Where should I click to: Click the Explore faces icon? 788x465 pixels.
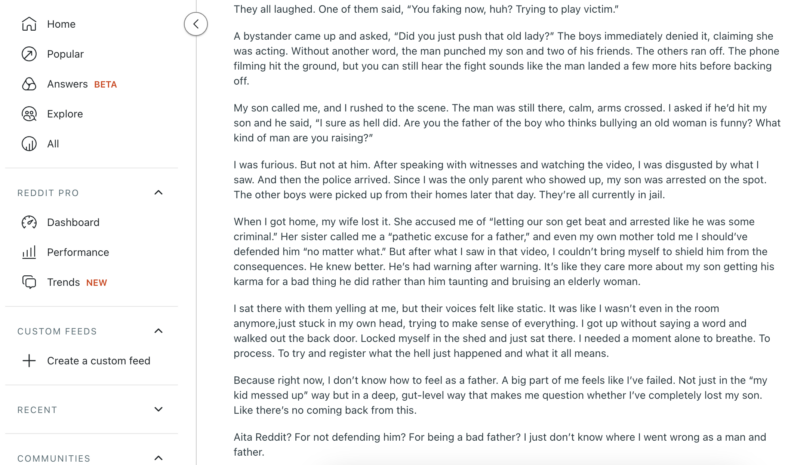(29, 114)
